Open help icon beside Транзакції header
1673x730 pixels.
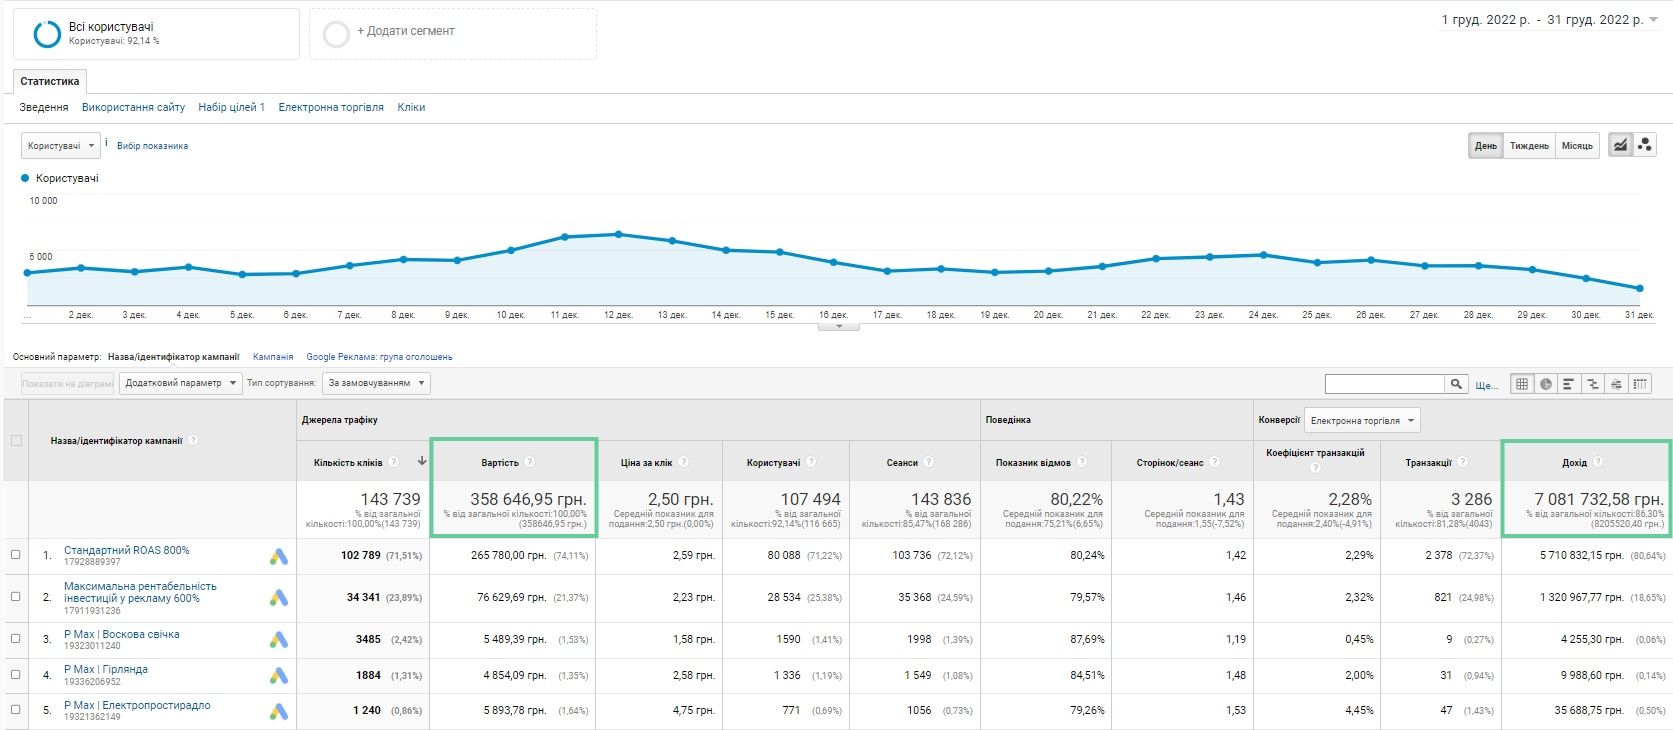1462,462
